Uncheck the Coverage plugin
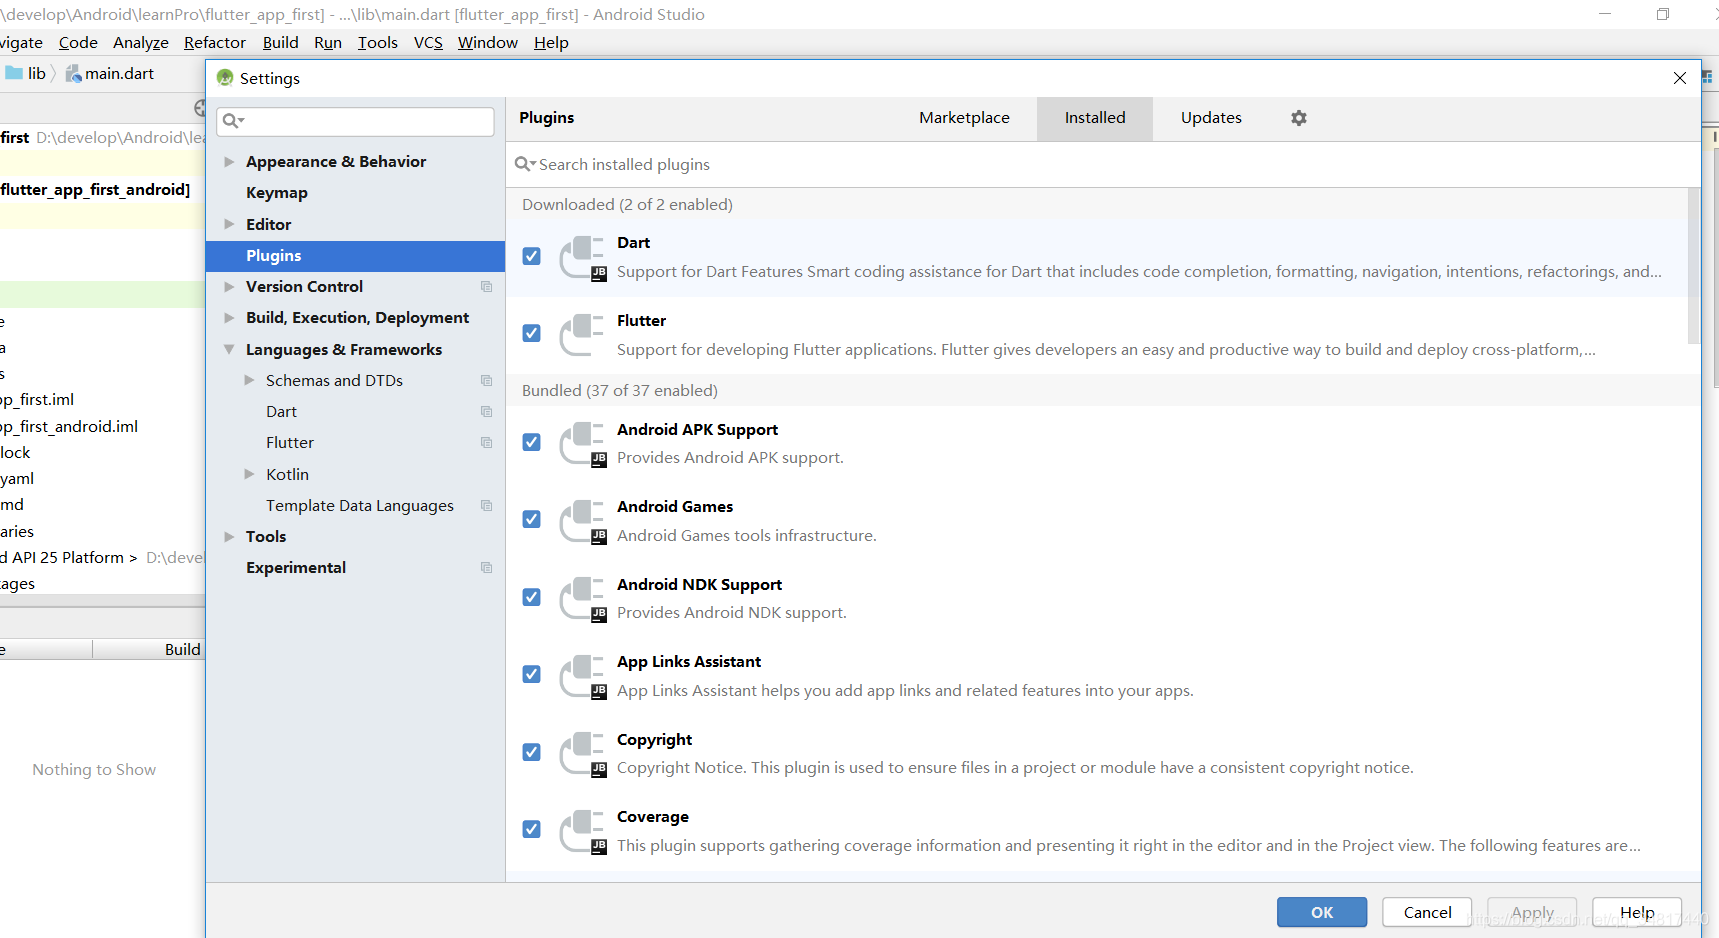Screen dimensions: 1719x938 coord(532,829)
